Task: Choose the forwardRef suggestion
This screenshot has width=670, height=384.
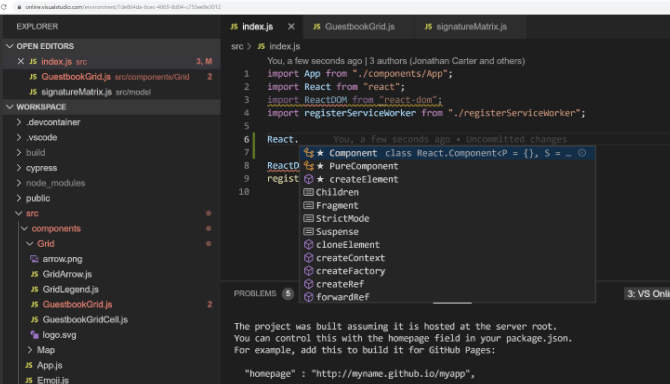Action: click(447, 297)
